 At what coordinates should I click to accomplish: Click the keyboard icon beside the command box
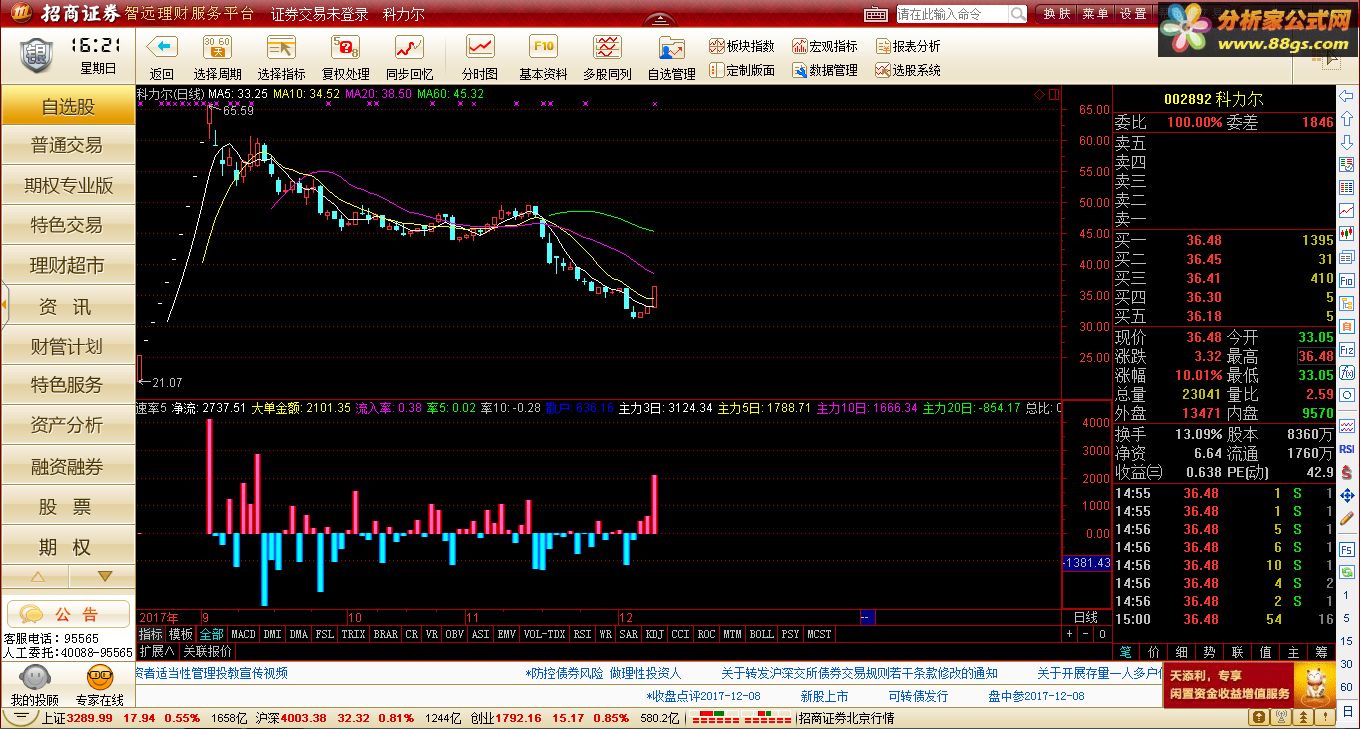(x=875, y=14)
